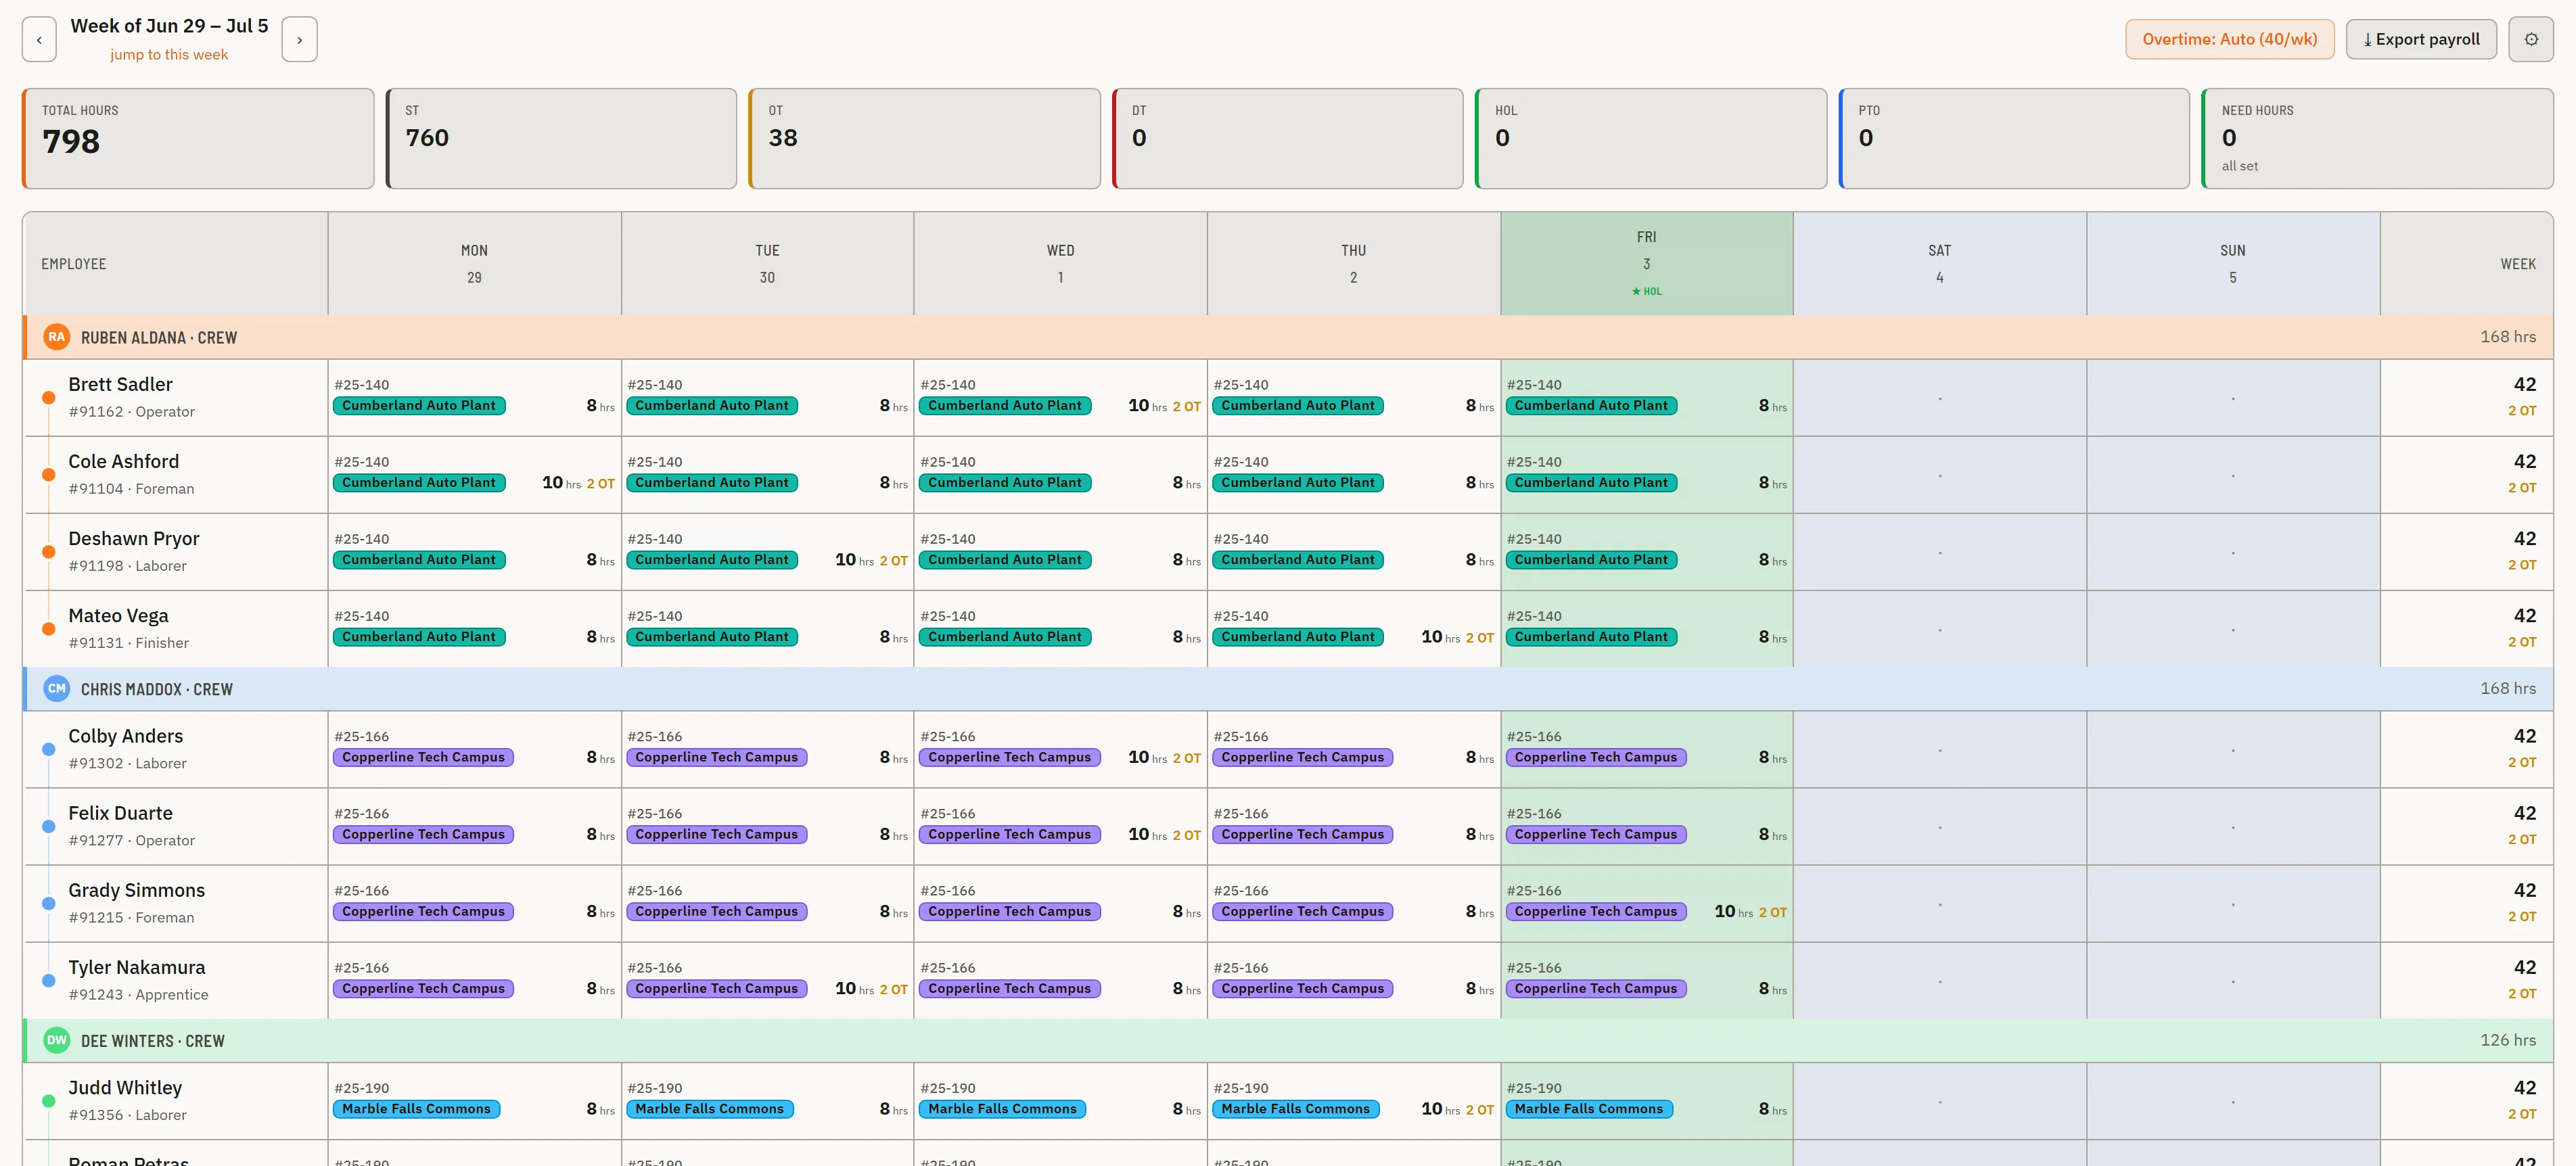Click the blue status dot beside Colby Anders
Image resolution: width=2576 pixels, height=1166 pixels.
[x=48, y=749]
